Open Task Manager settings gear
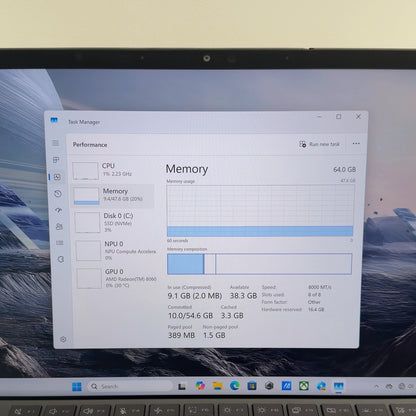This screenshot has width=416, height=416. (x=63, y=339)
